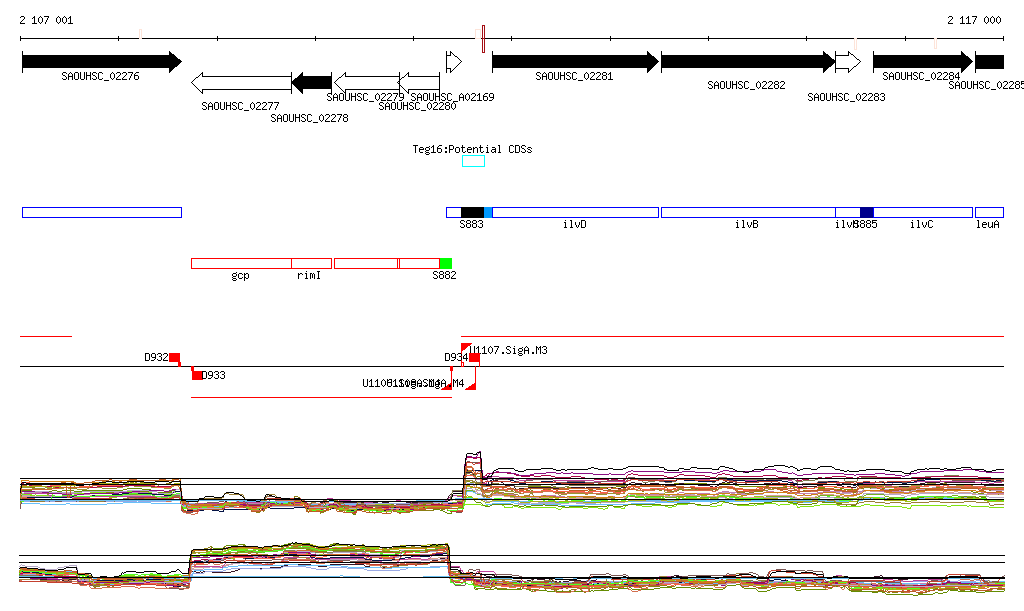The width and height of the screenshot is (1024, 611).
Task: Click the D932 red marker
Action: [174, 358]
